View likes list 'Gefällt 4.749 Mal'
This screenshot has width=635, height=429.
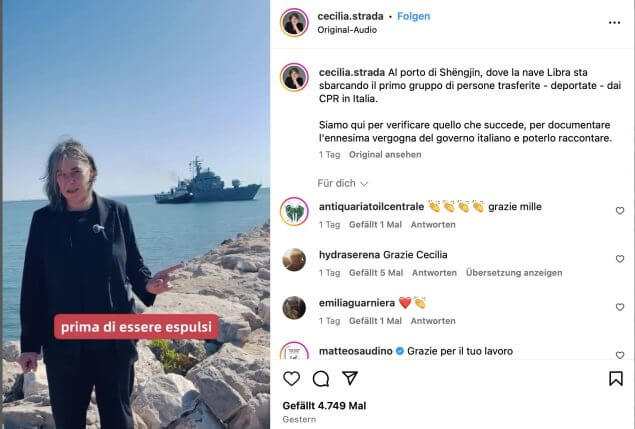(x=324, y=406)
